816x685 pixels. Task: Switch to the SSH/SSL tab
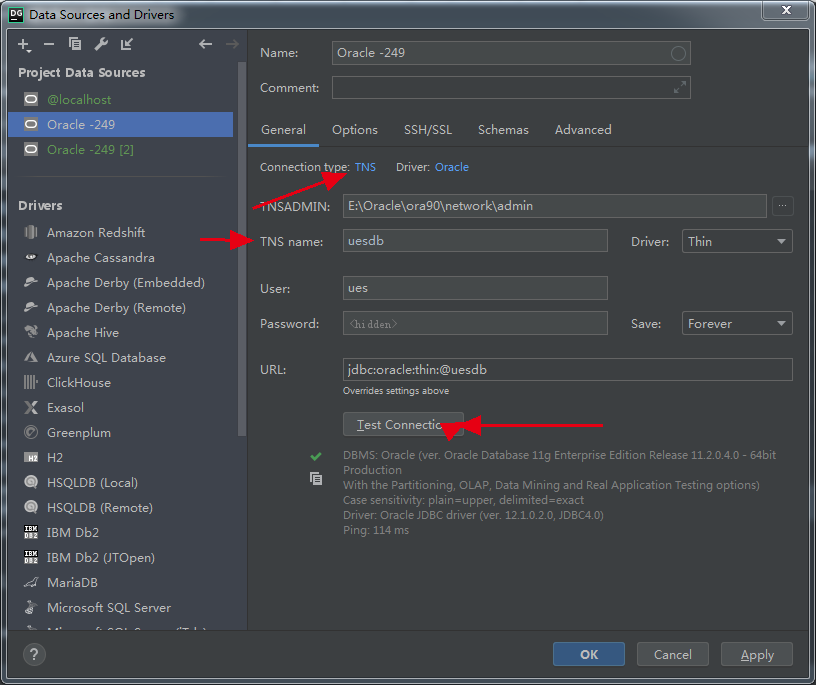[428, 129]
